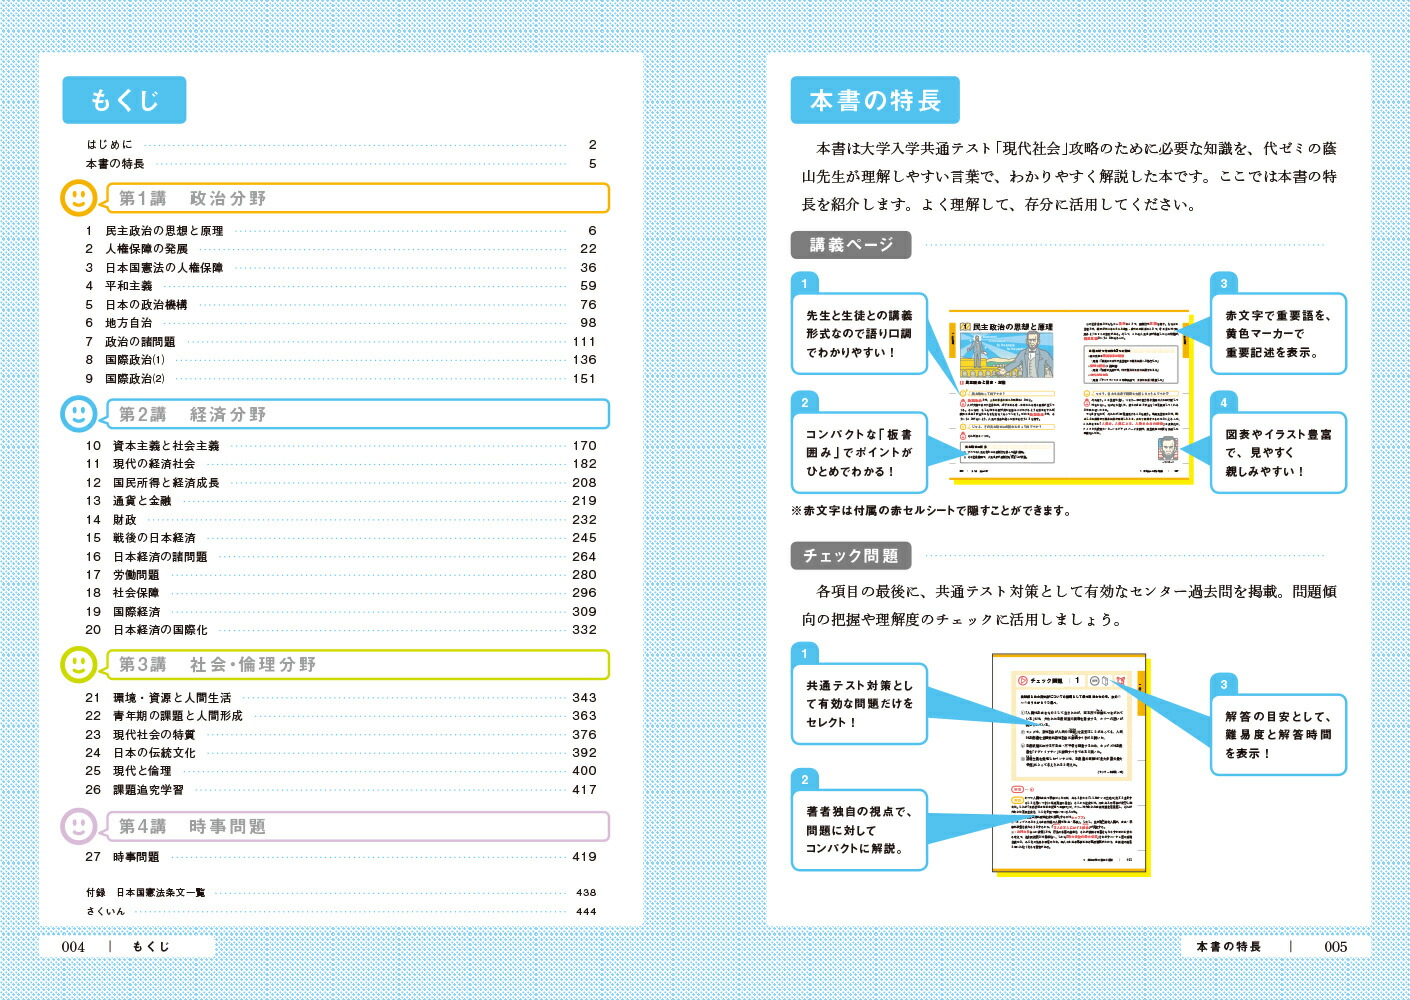Open the 現代社会の特質 entry
This screenshot has width=1410, height=1000.
coord(341,735)
